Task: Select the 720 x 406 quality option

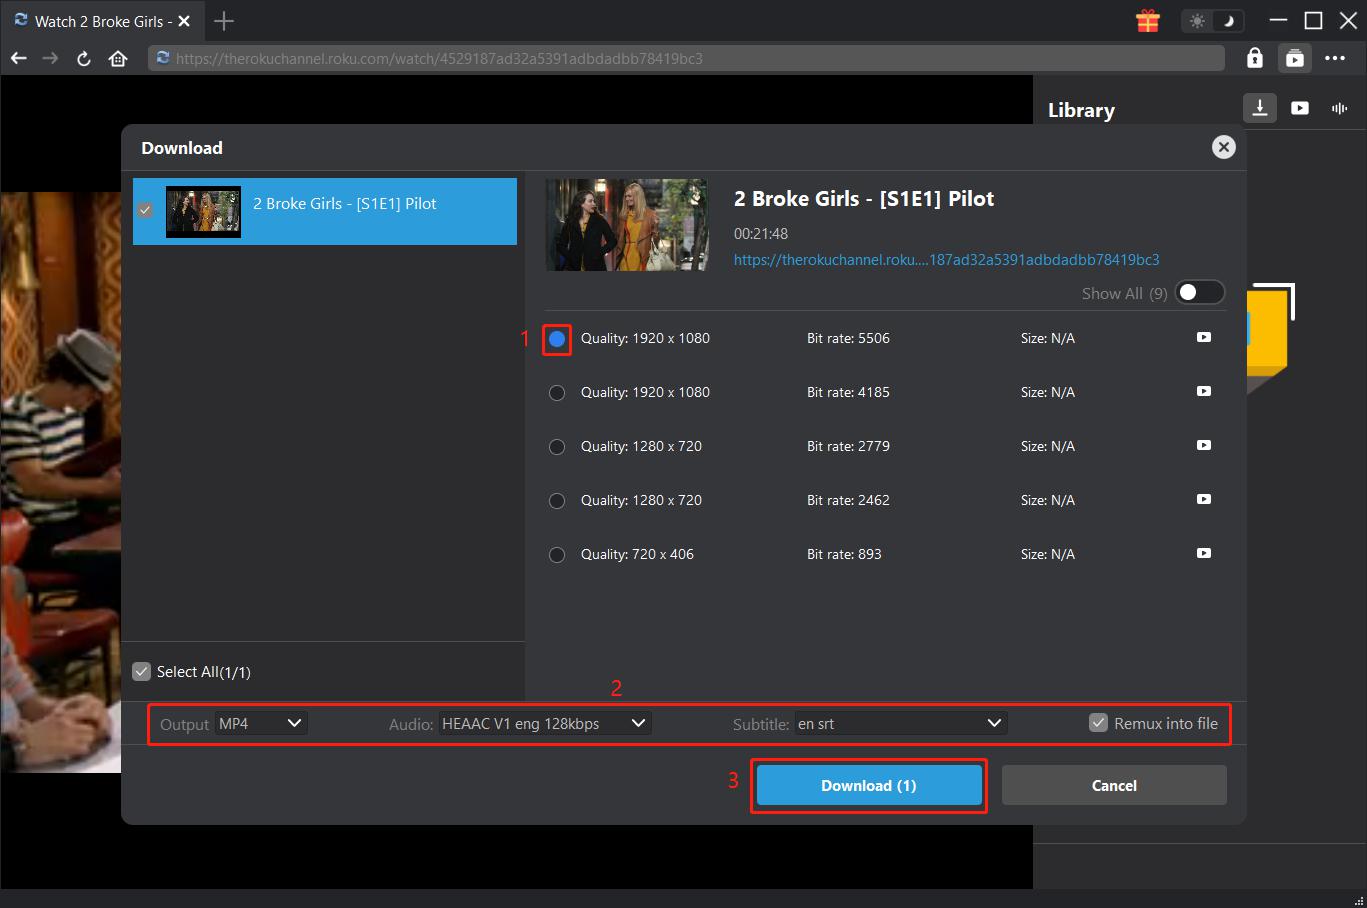Action: click(x=557, y=554)
